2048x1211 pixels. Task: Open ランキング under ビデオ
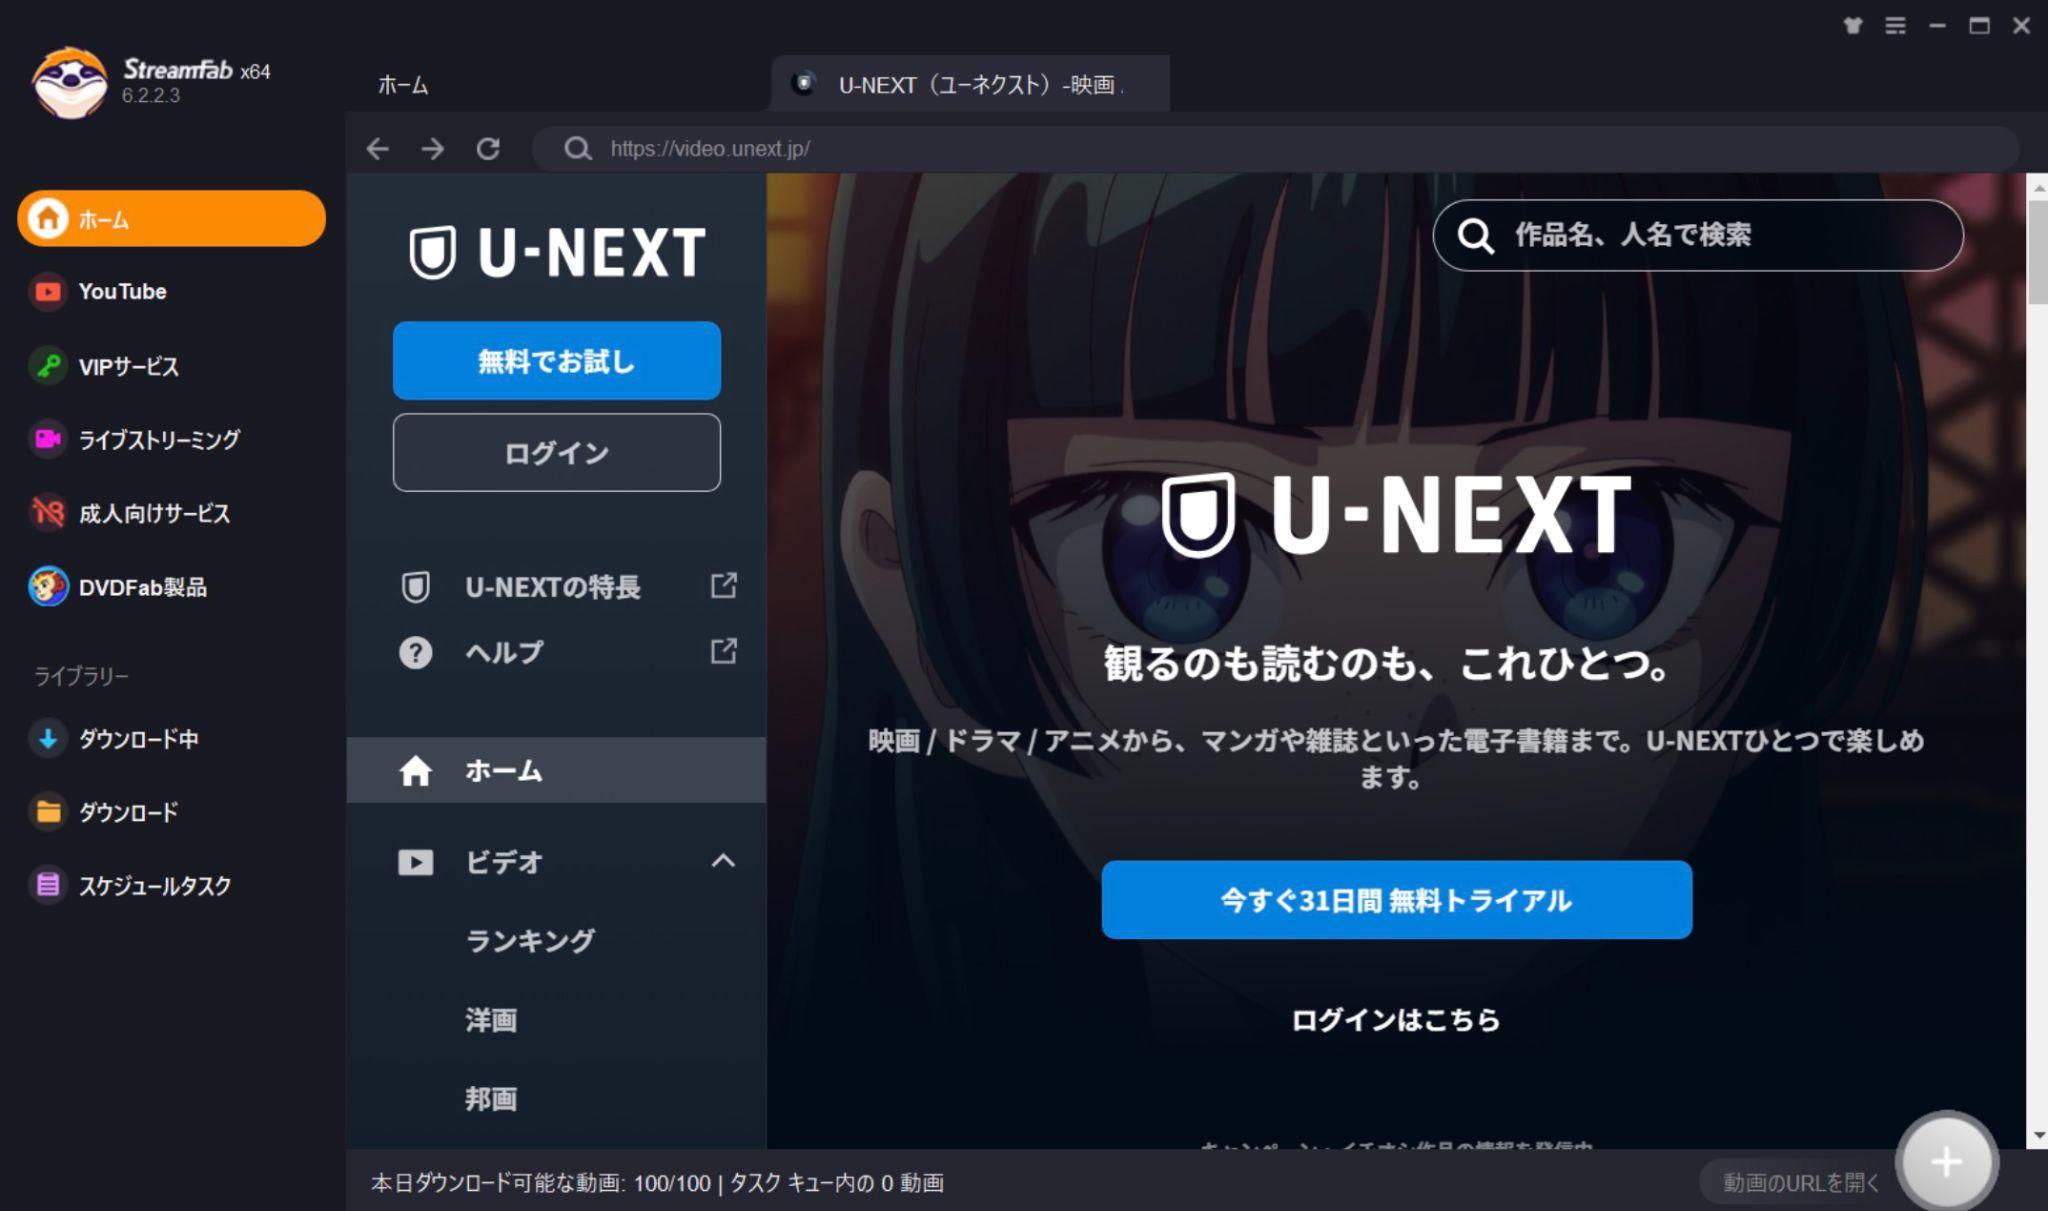point(530,941)
